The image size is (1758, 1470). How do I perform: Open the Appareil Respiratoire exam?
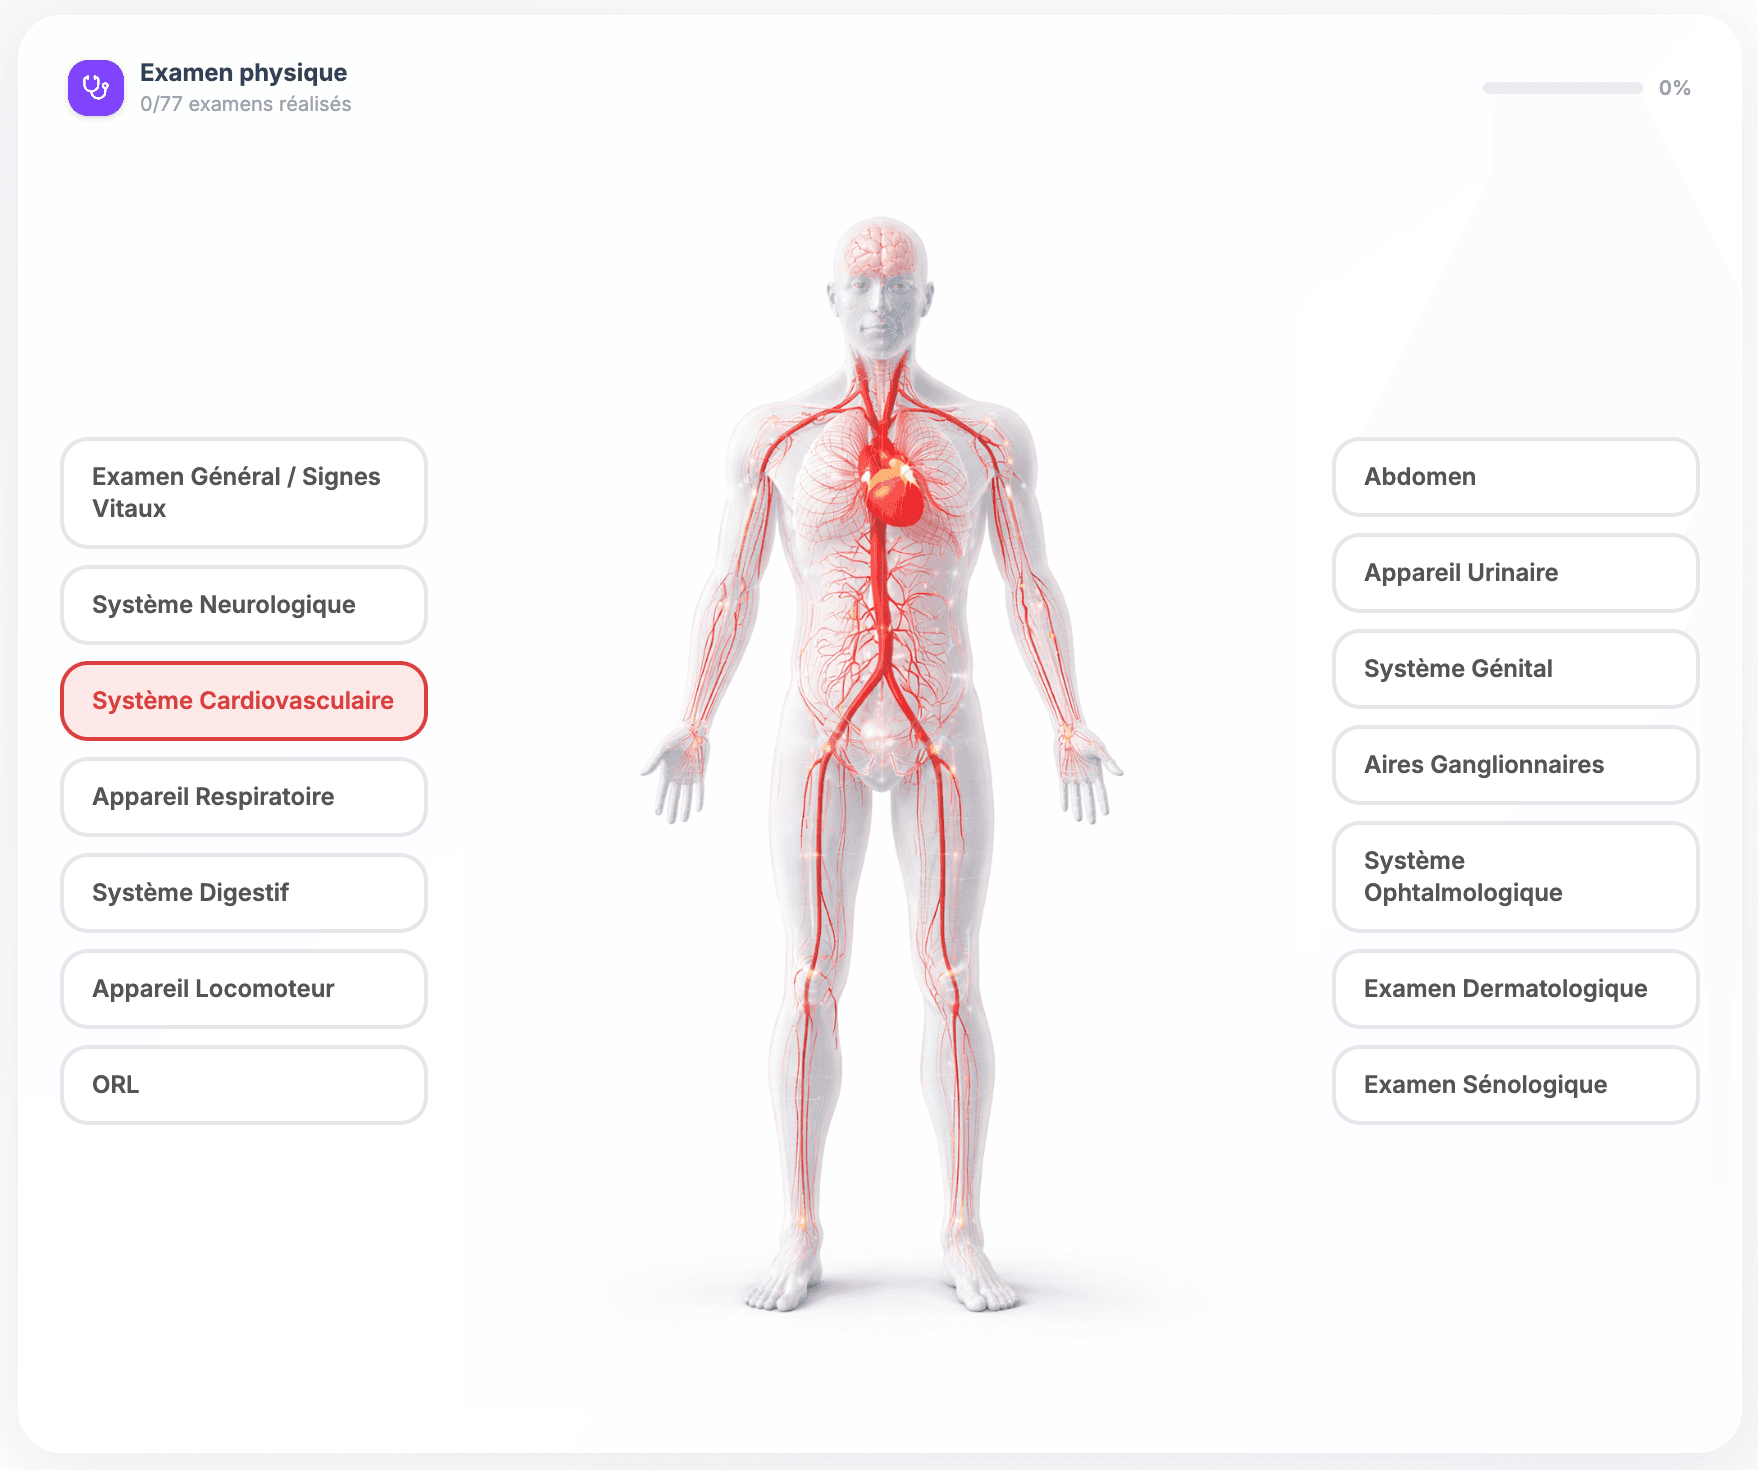click(x=243, y=797)
